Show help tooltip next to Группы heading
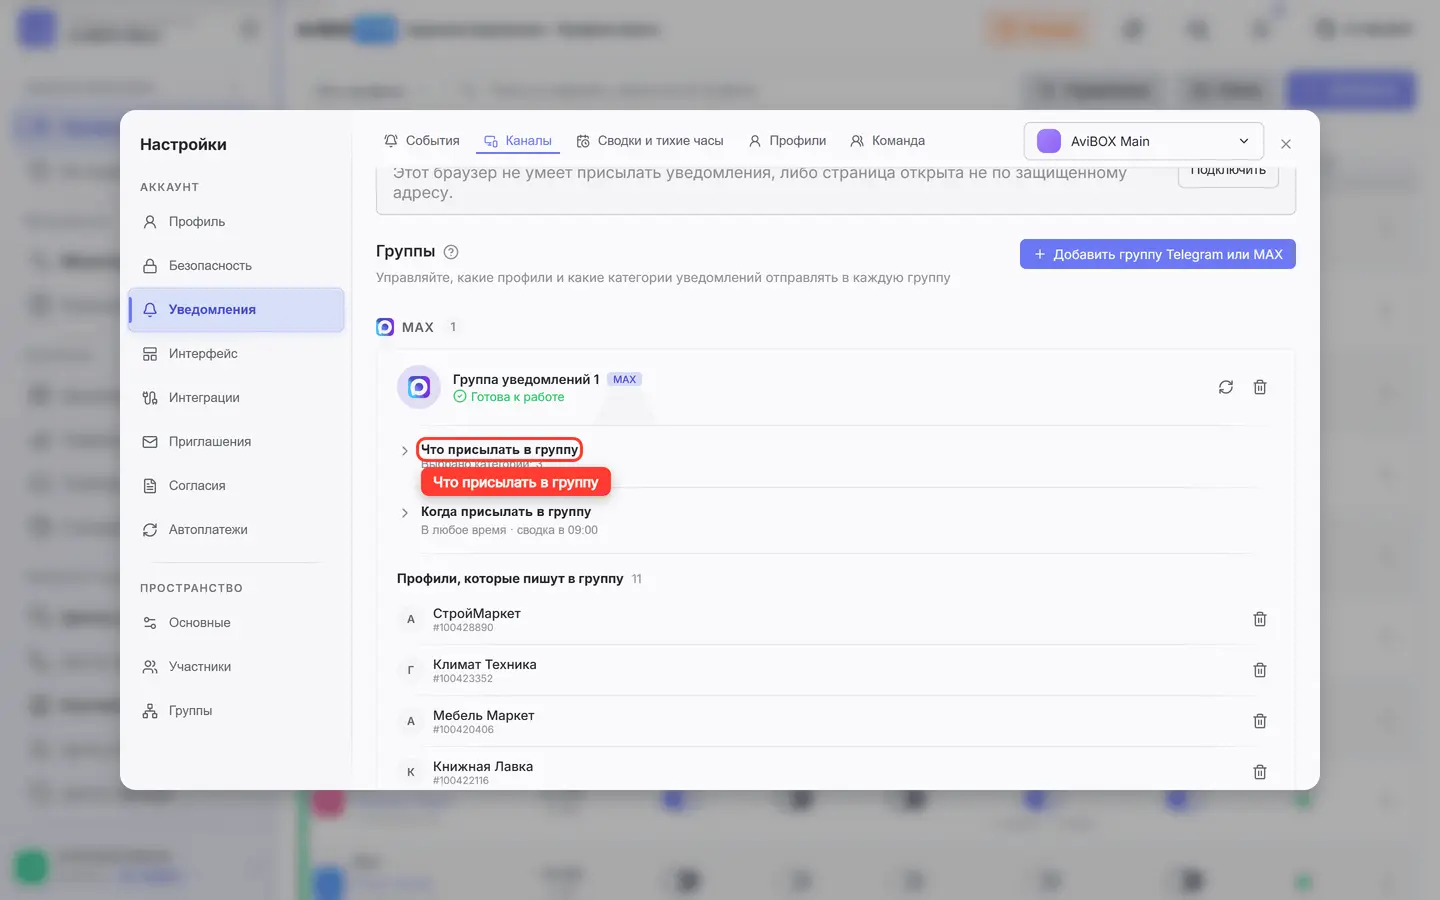1440x900 pixels. point(451,252)
